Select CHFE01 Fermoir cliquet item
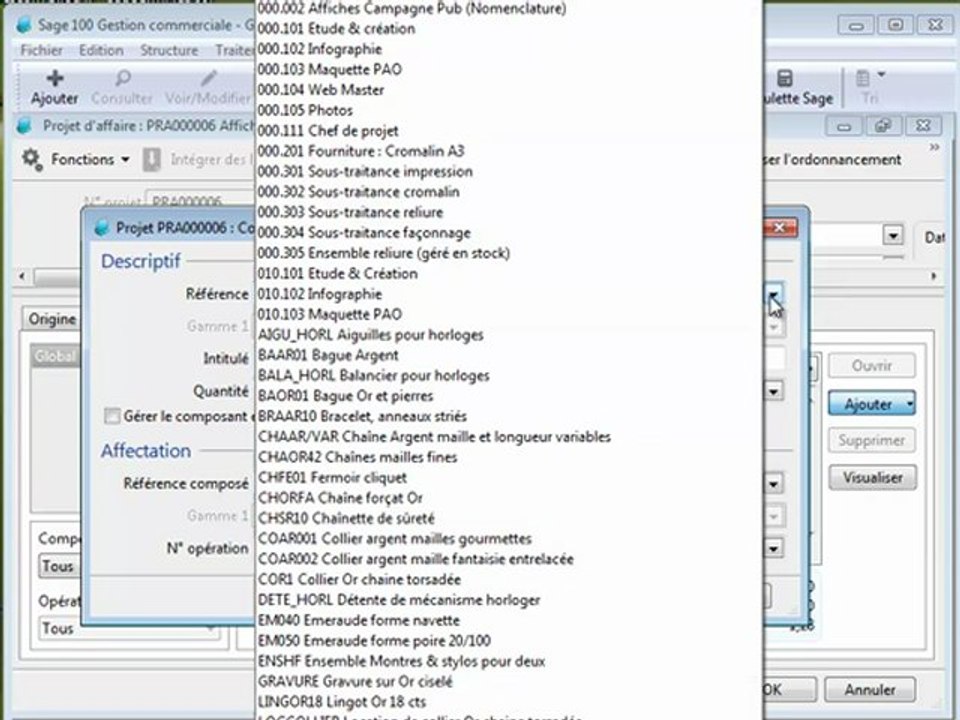This screenshot has height=720, width=960. [x=332, y=478]
